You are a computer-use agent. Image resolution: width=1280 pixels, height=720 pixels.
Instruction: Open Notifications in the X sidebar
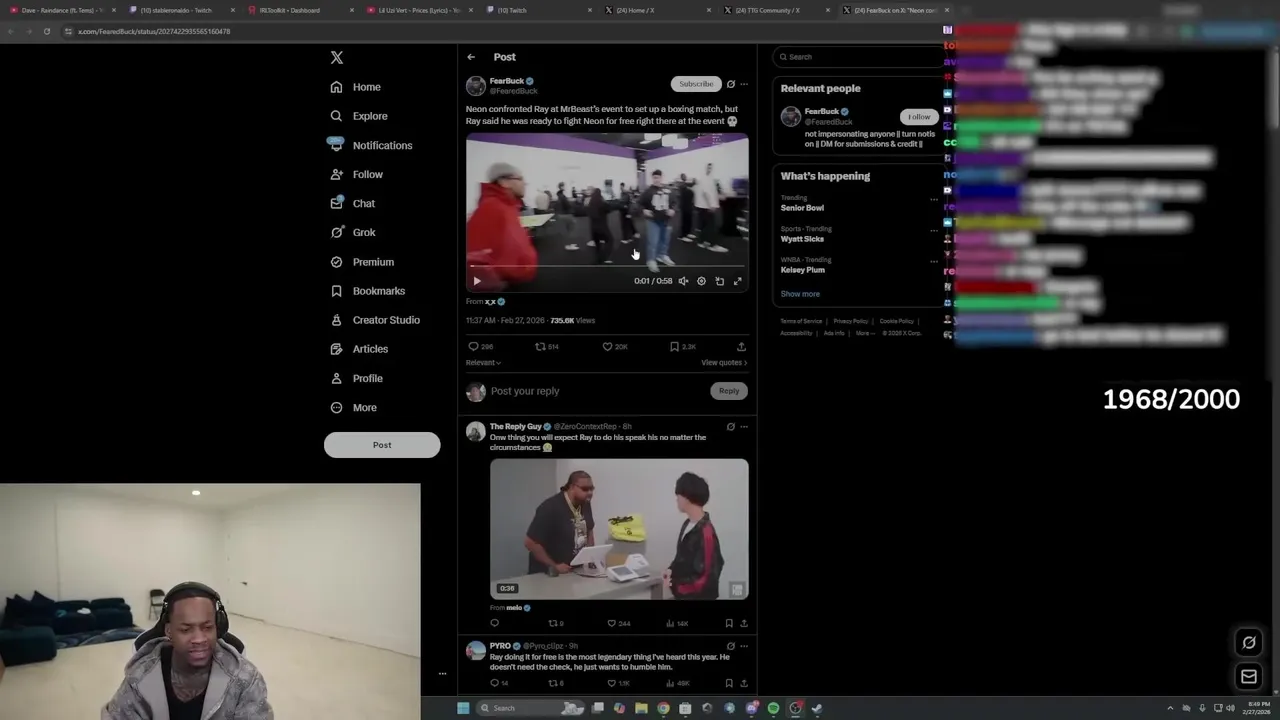point(370,145)
